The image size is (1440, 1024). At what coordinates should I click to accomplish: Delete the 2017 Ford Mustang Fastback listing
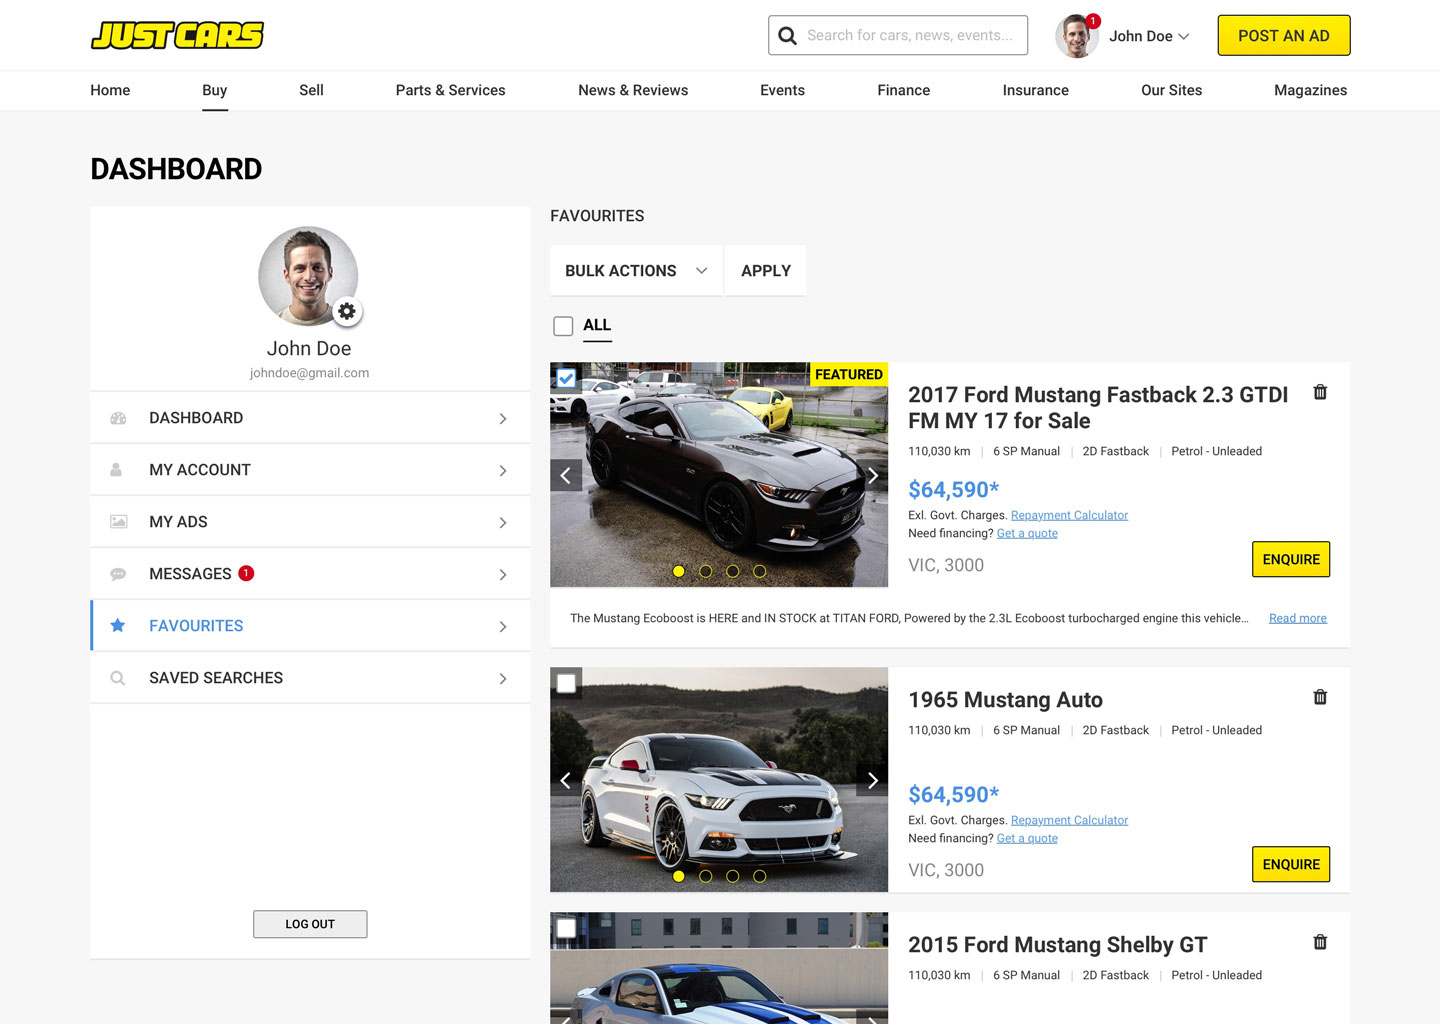tap(1320, 392)
